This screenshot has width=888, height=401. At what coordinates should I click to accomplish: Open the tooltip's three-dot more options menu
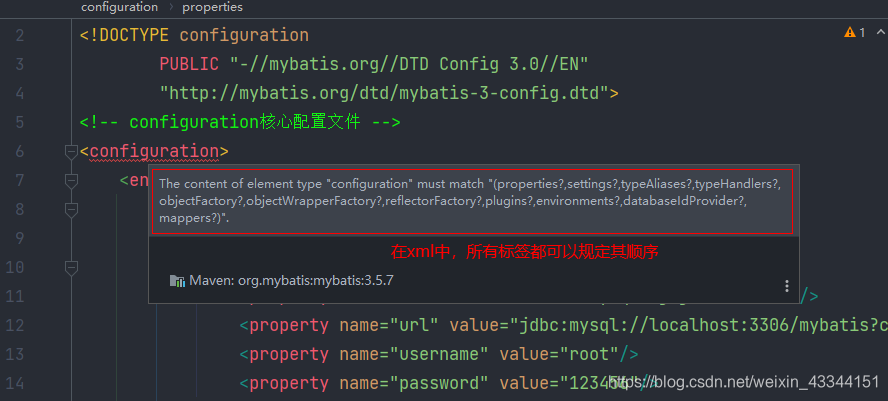787,286
